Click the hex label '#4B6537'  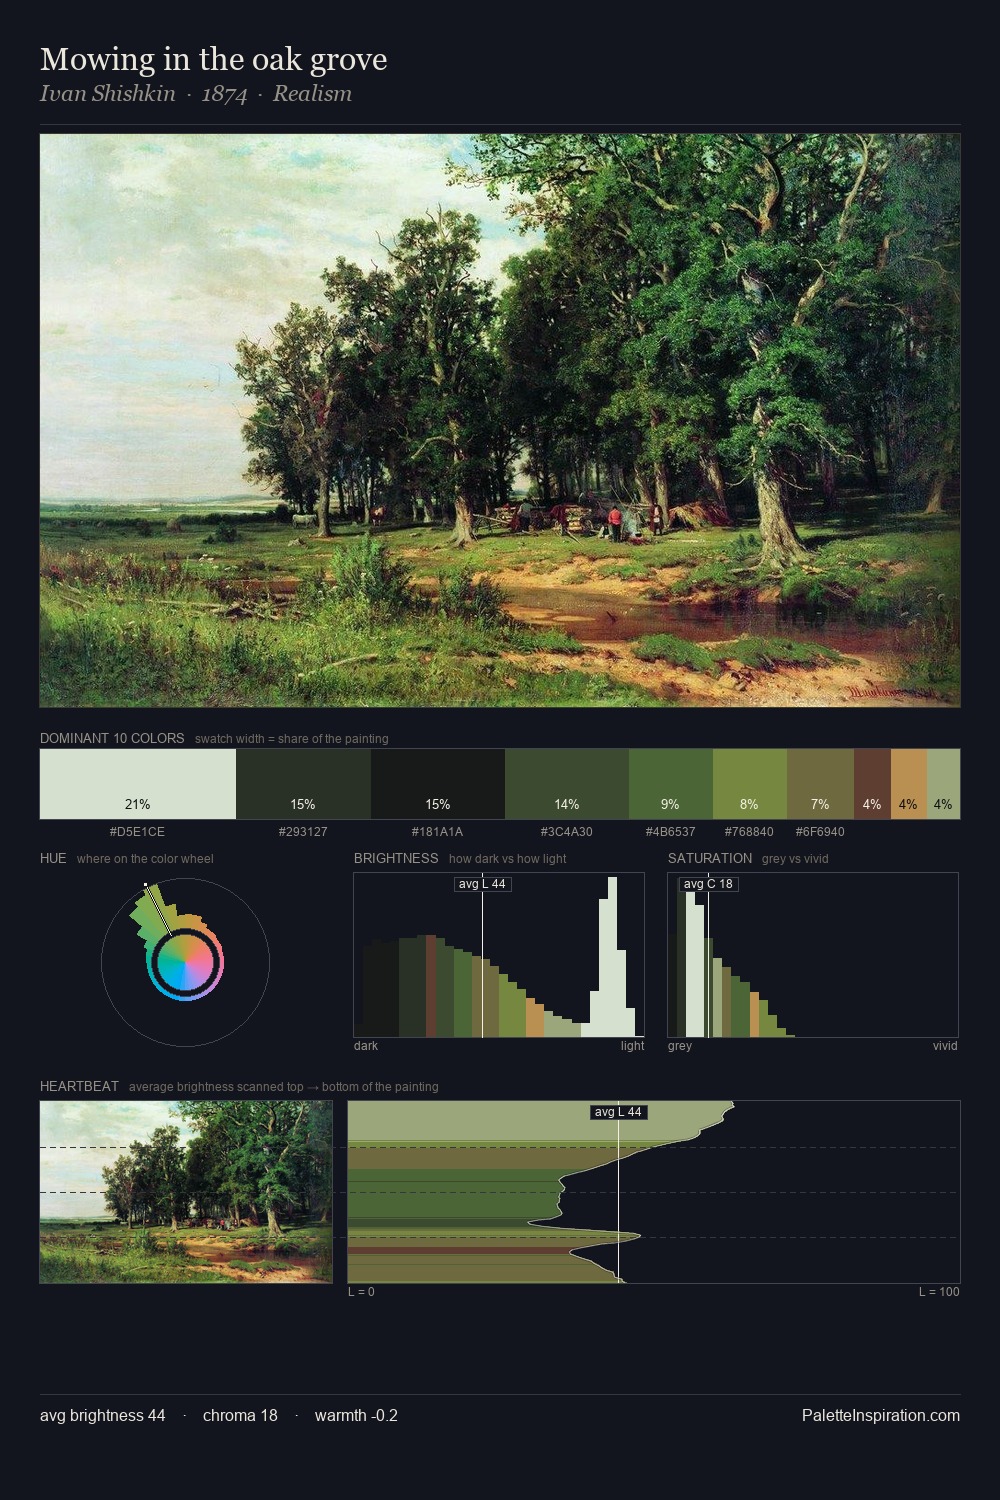tap(670, 832)
